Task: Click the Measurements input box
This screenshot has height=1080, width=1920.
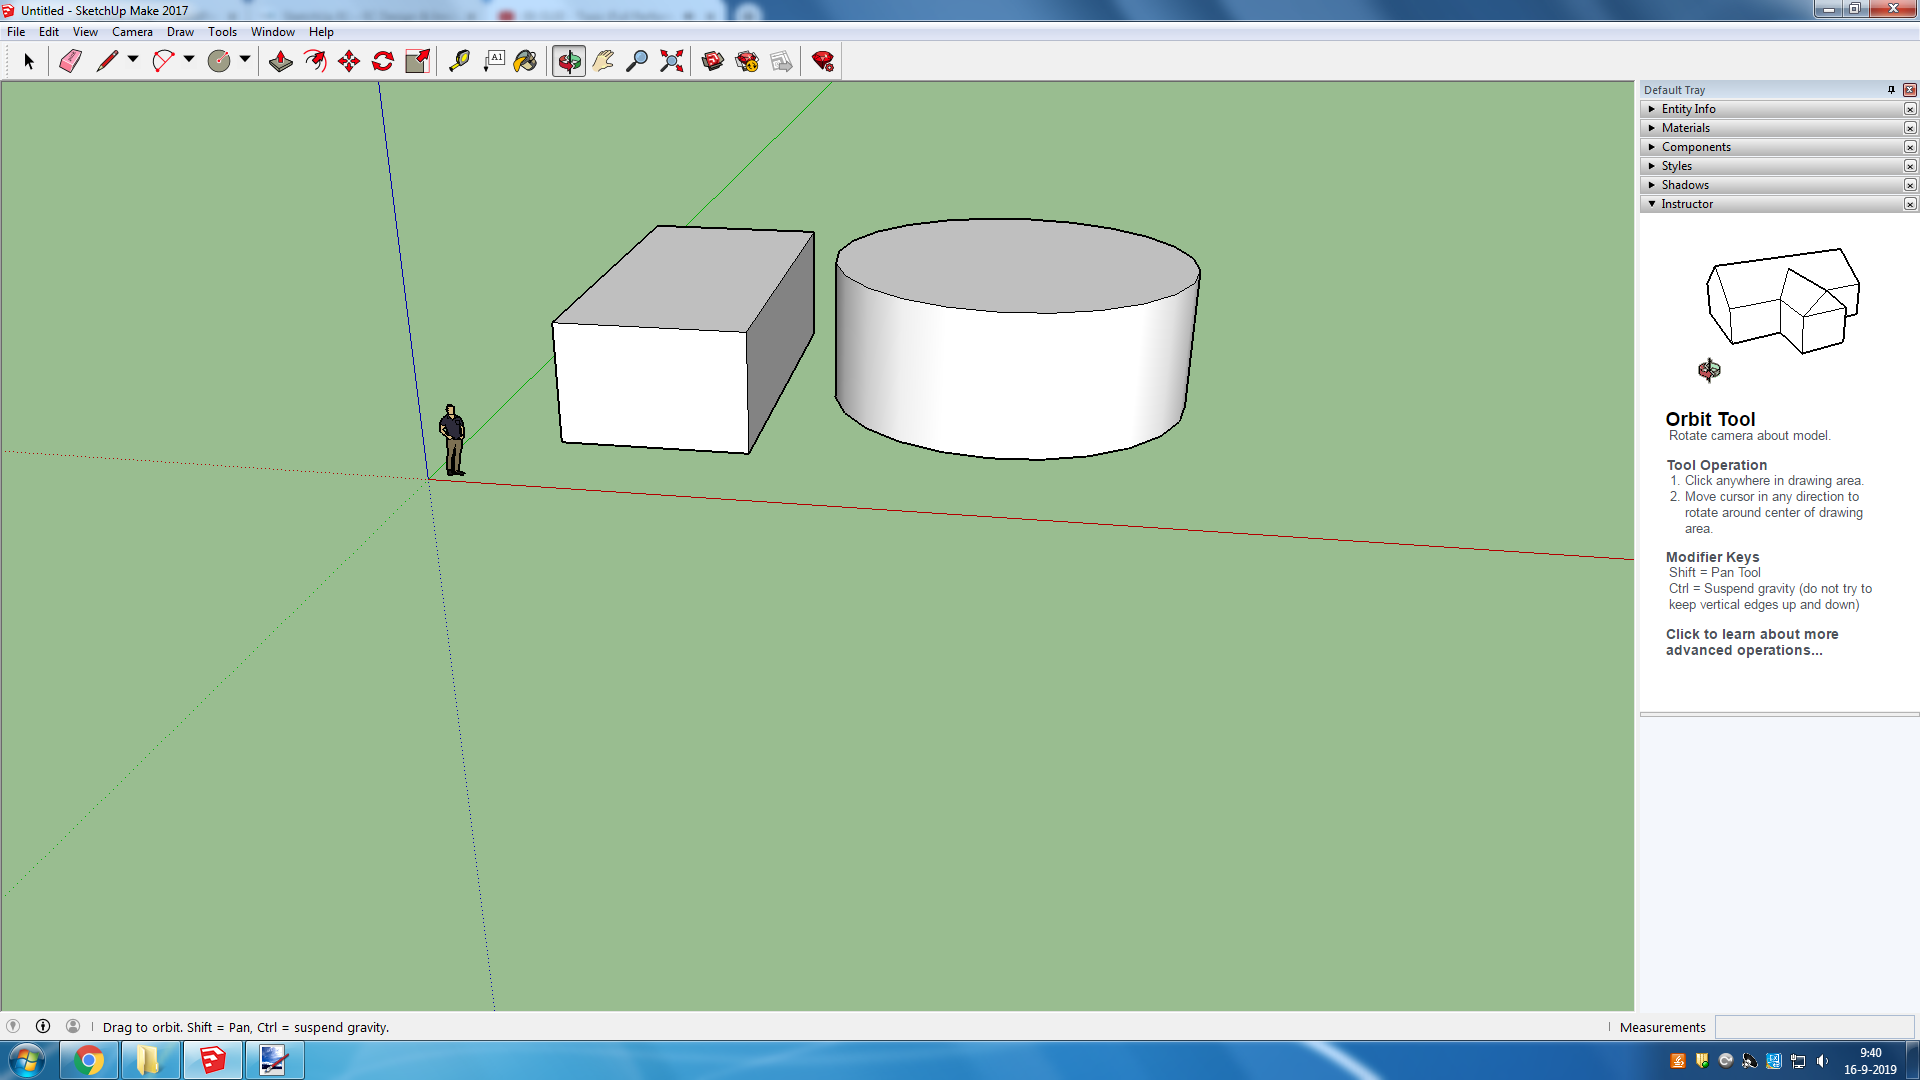Action: 1814,1027
